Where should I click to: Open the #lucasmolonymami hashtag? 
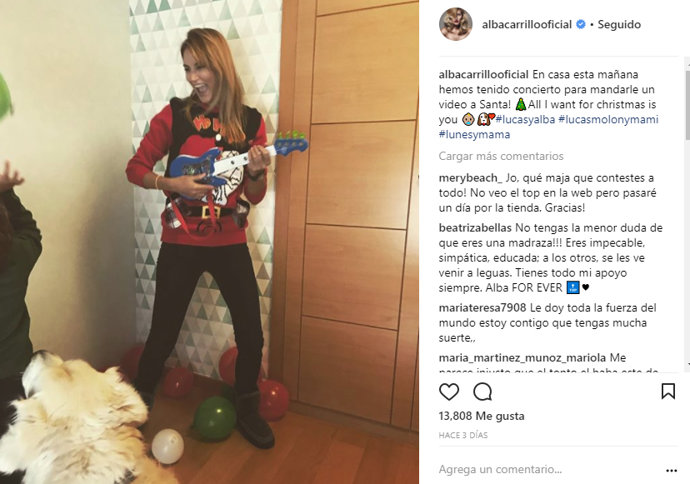click(x=608, y=119)
